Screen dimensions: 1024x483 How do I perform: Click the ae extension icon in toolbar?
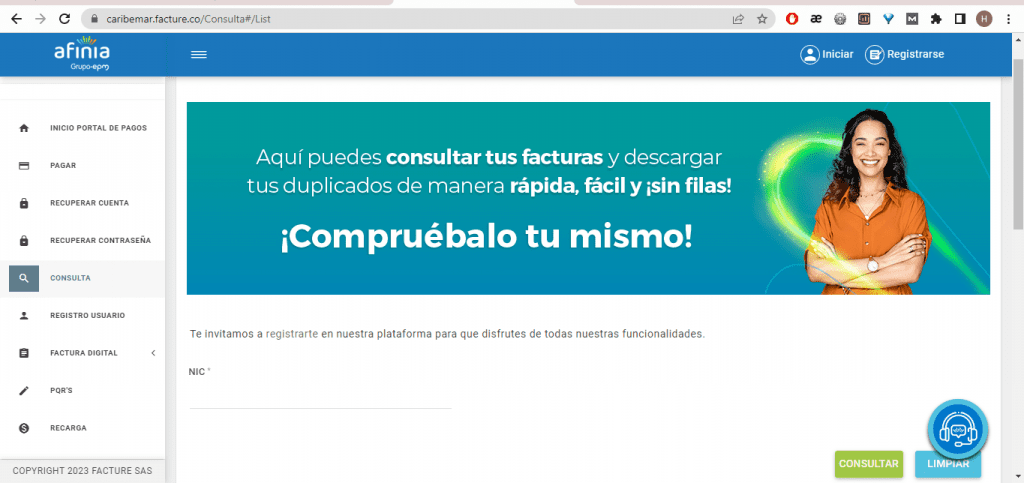tap(816, 19)
